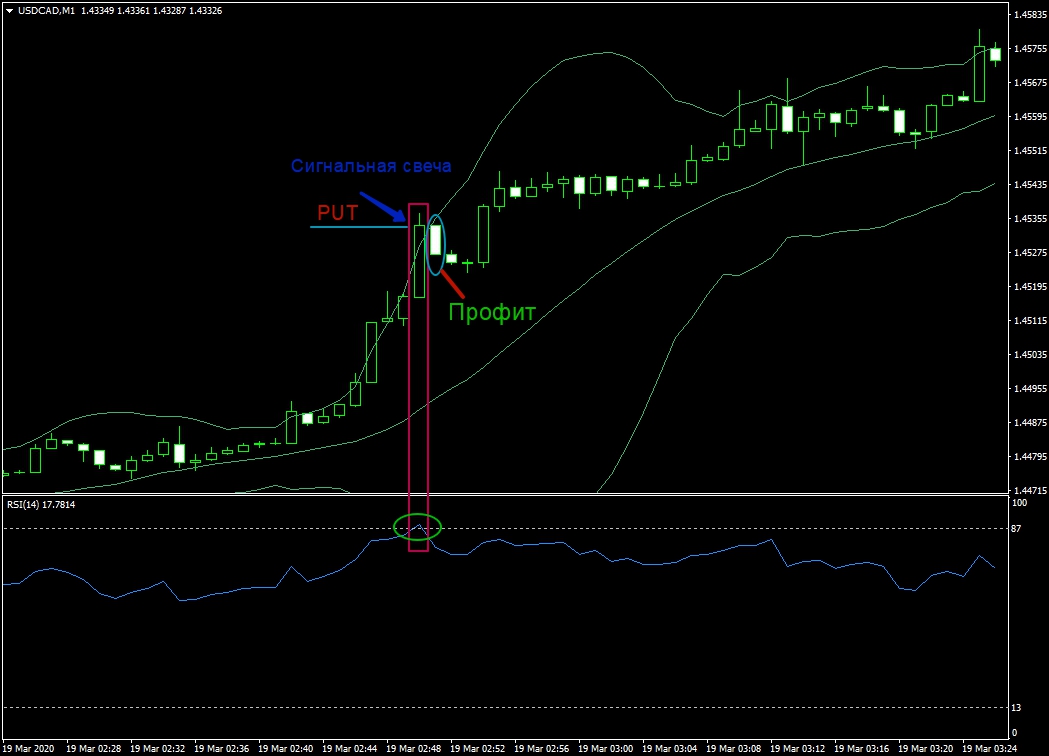1049x756 pixels.
Task: Select the green ellipse on the RSI peak
Action: tap(417, 525)
